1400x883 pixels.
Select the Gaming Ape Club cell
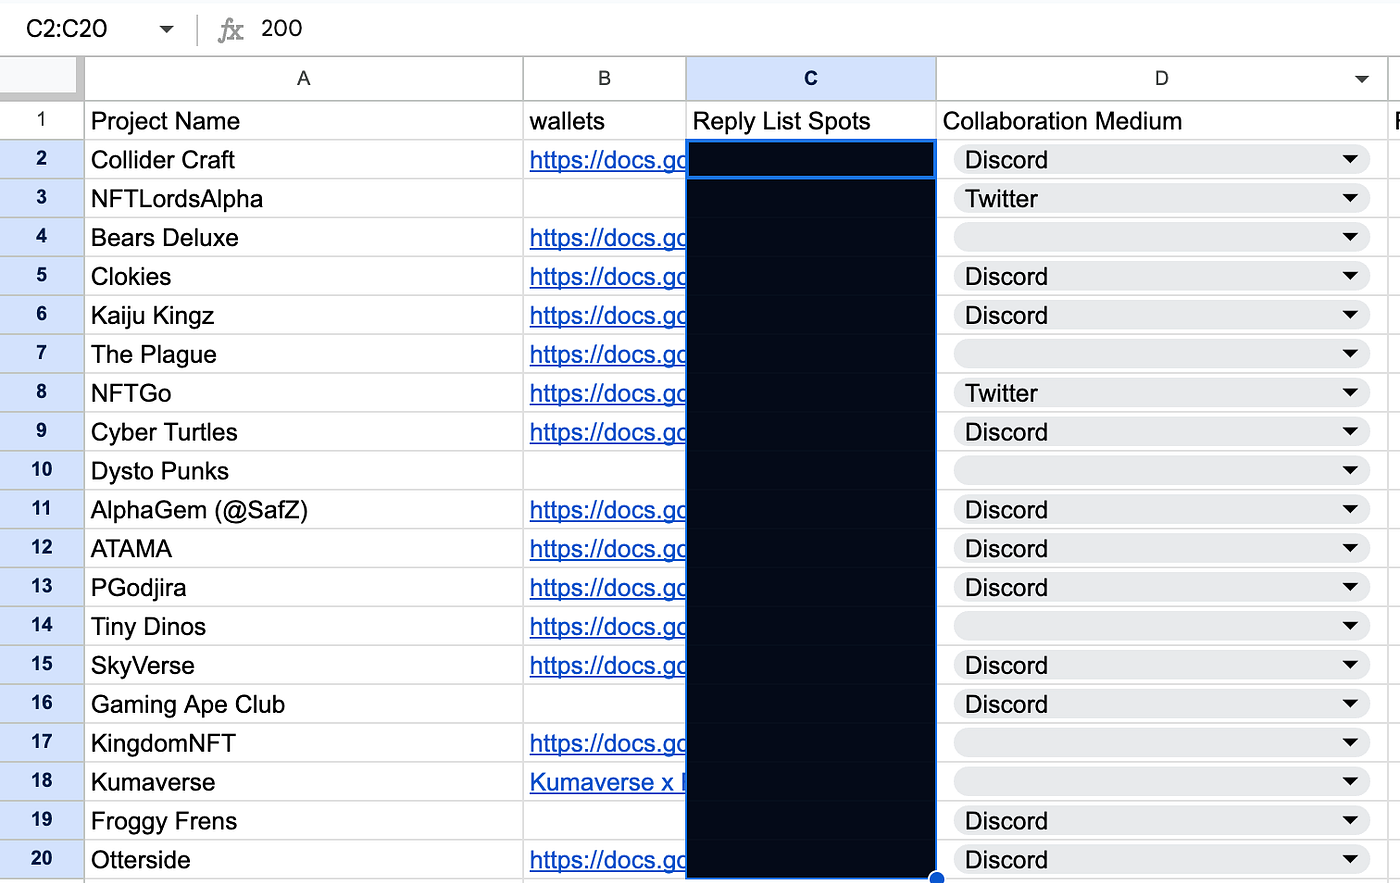(x=304, y=705)
